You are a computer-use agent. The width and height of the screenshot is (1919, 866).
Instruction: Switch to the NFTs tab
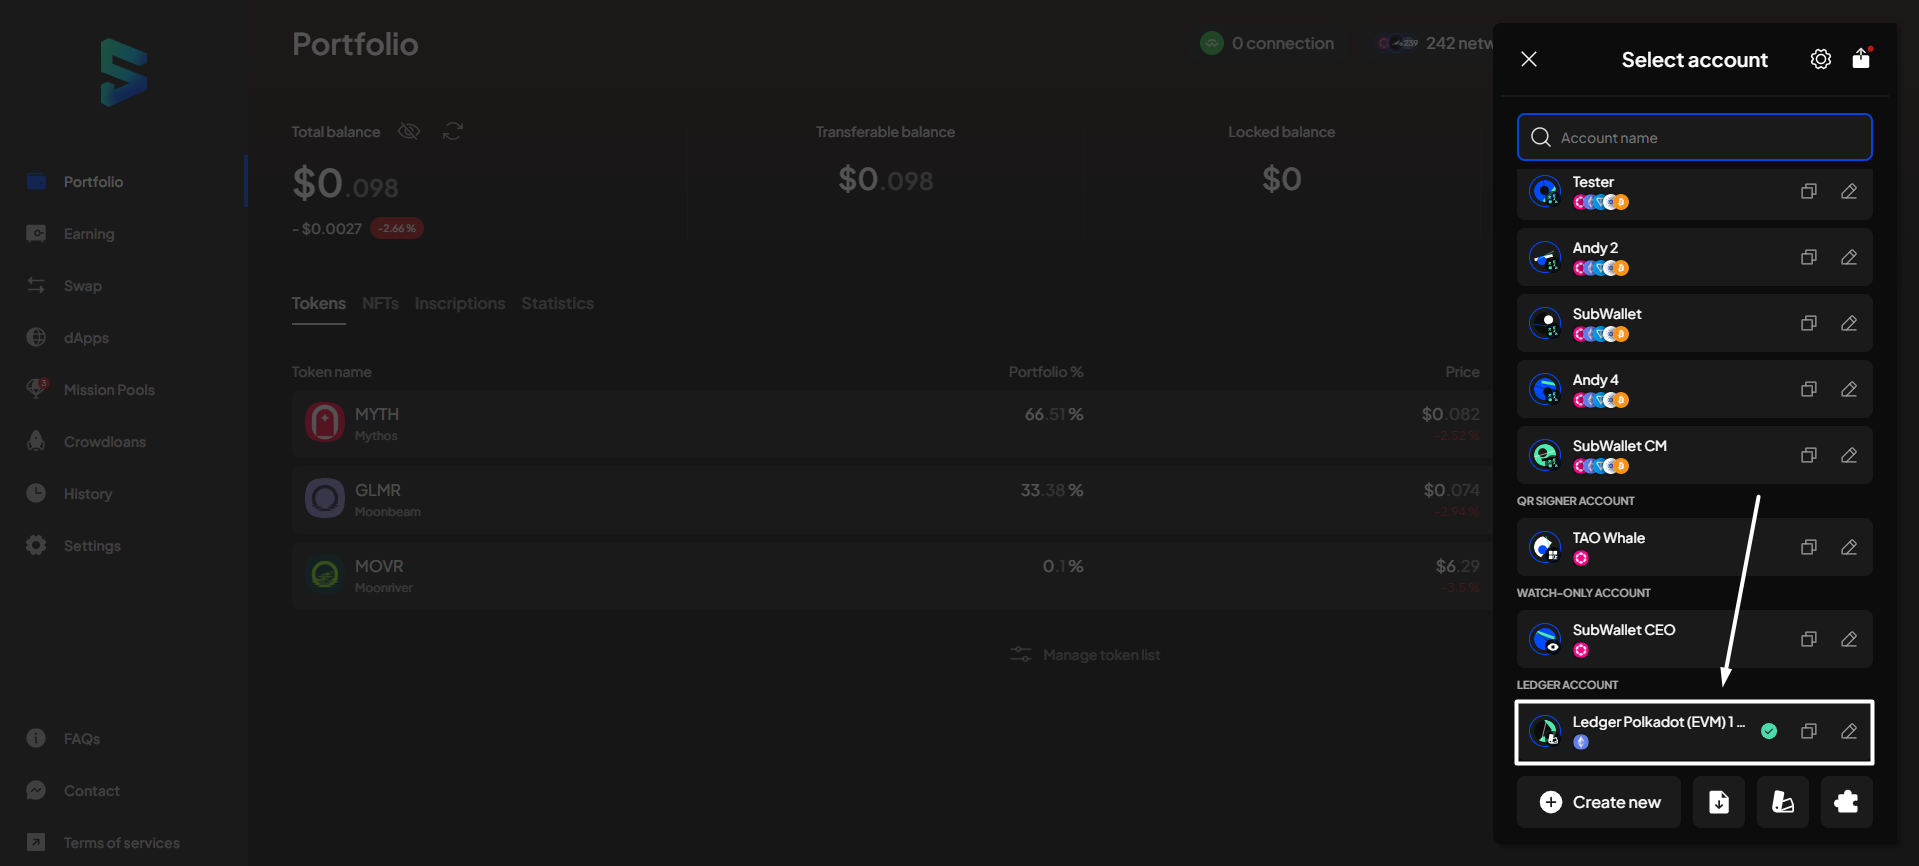(380, 304)
